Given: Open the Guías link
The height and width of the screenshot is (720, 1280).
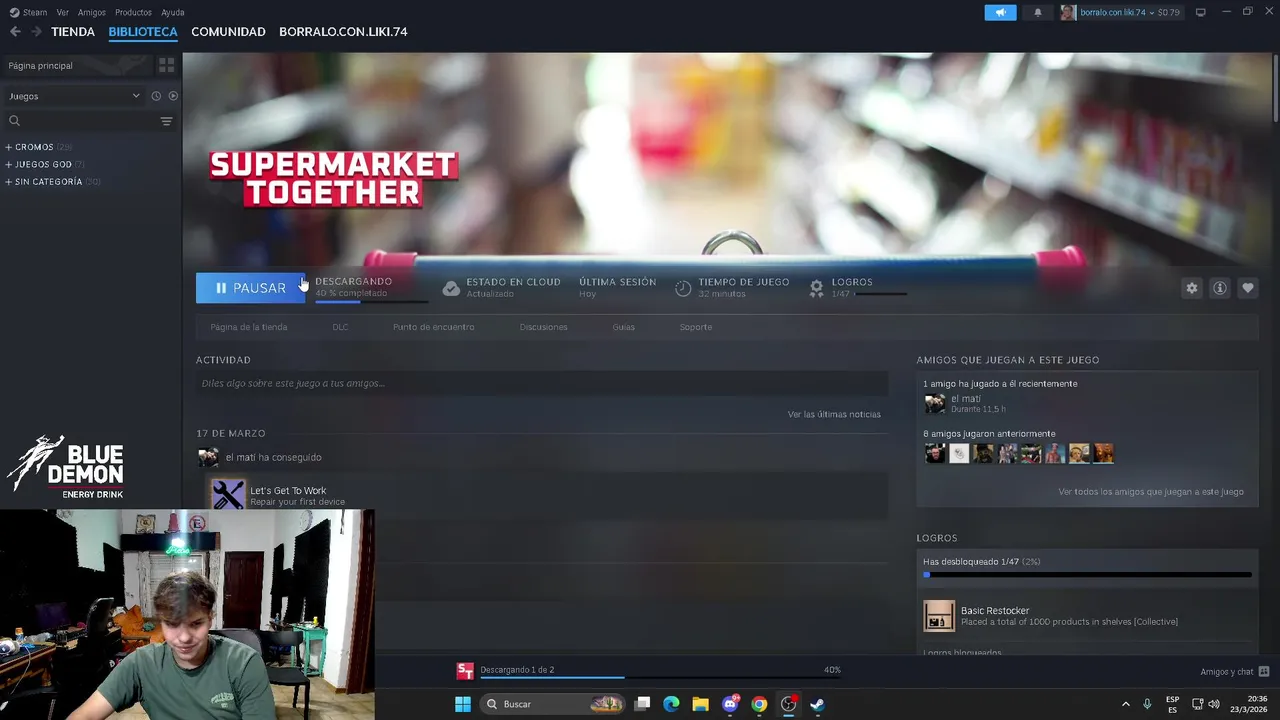Looking at the screenshot, I should [623, 327].
